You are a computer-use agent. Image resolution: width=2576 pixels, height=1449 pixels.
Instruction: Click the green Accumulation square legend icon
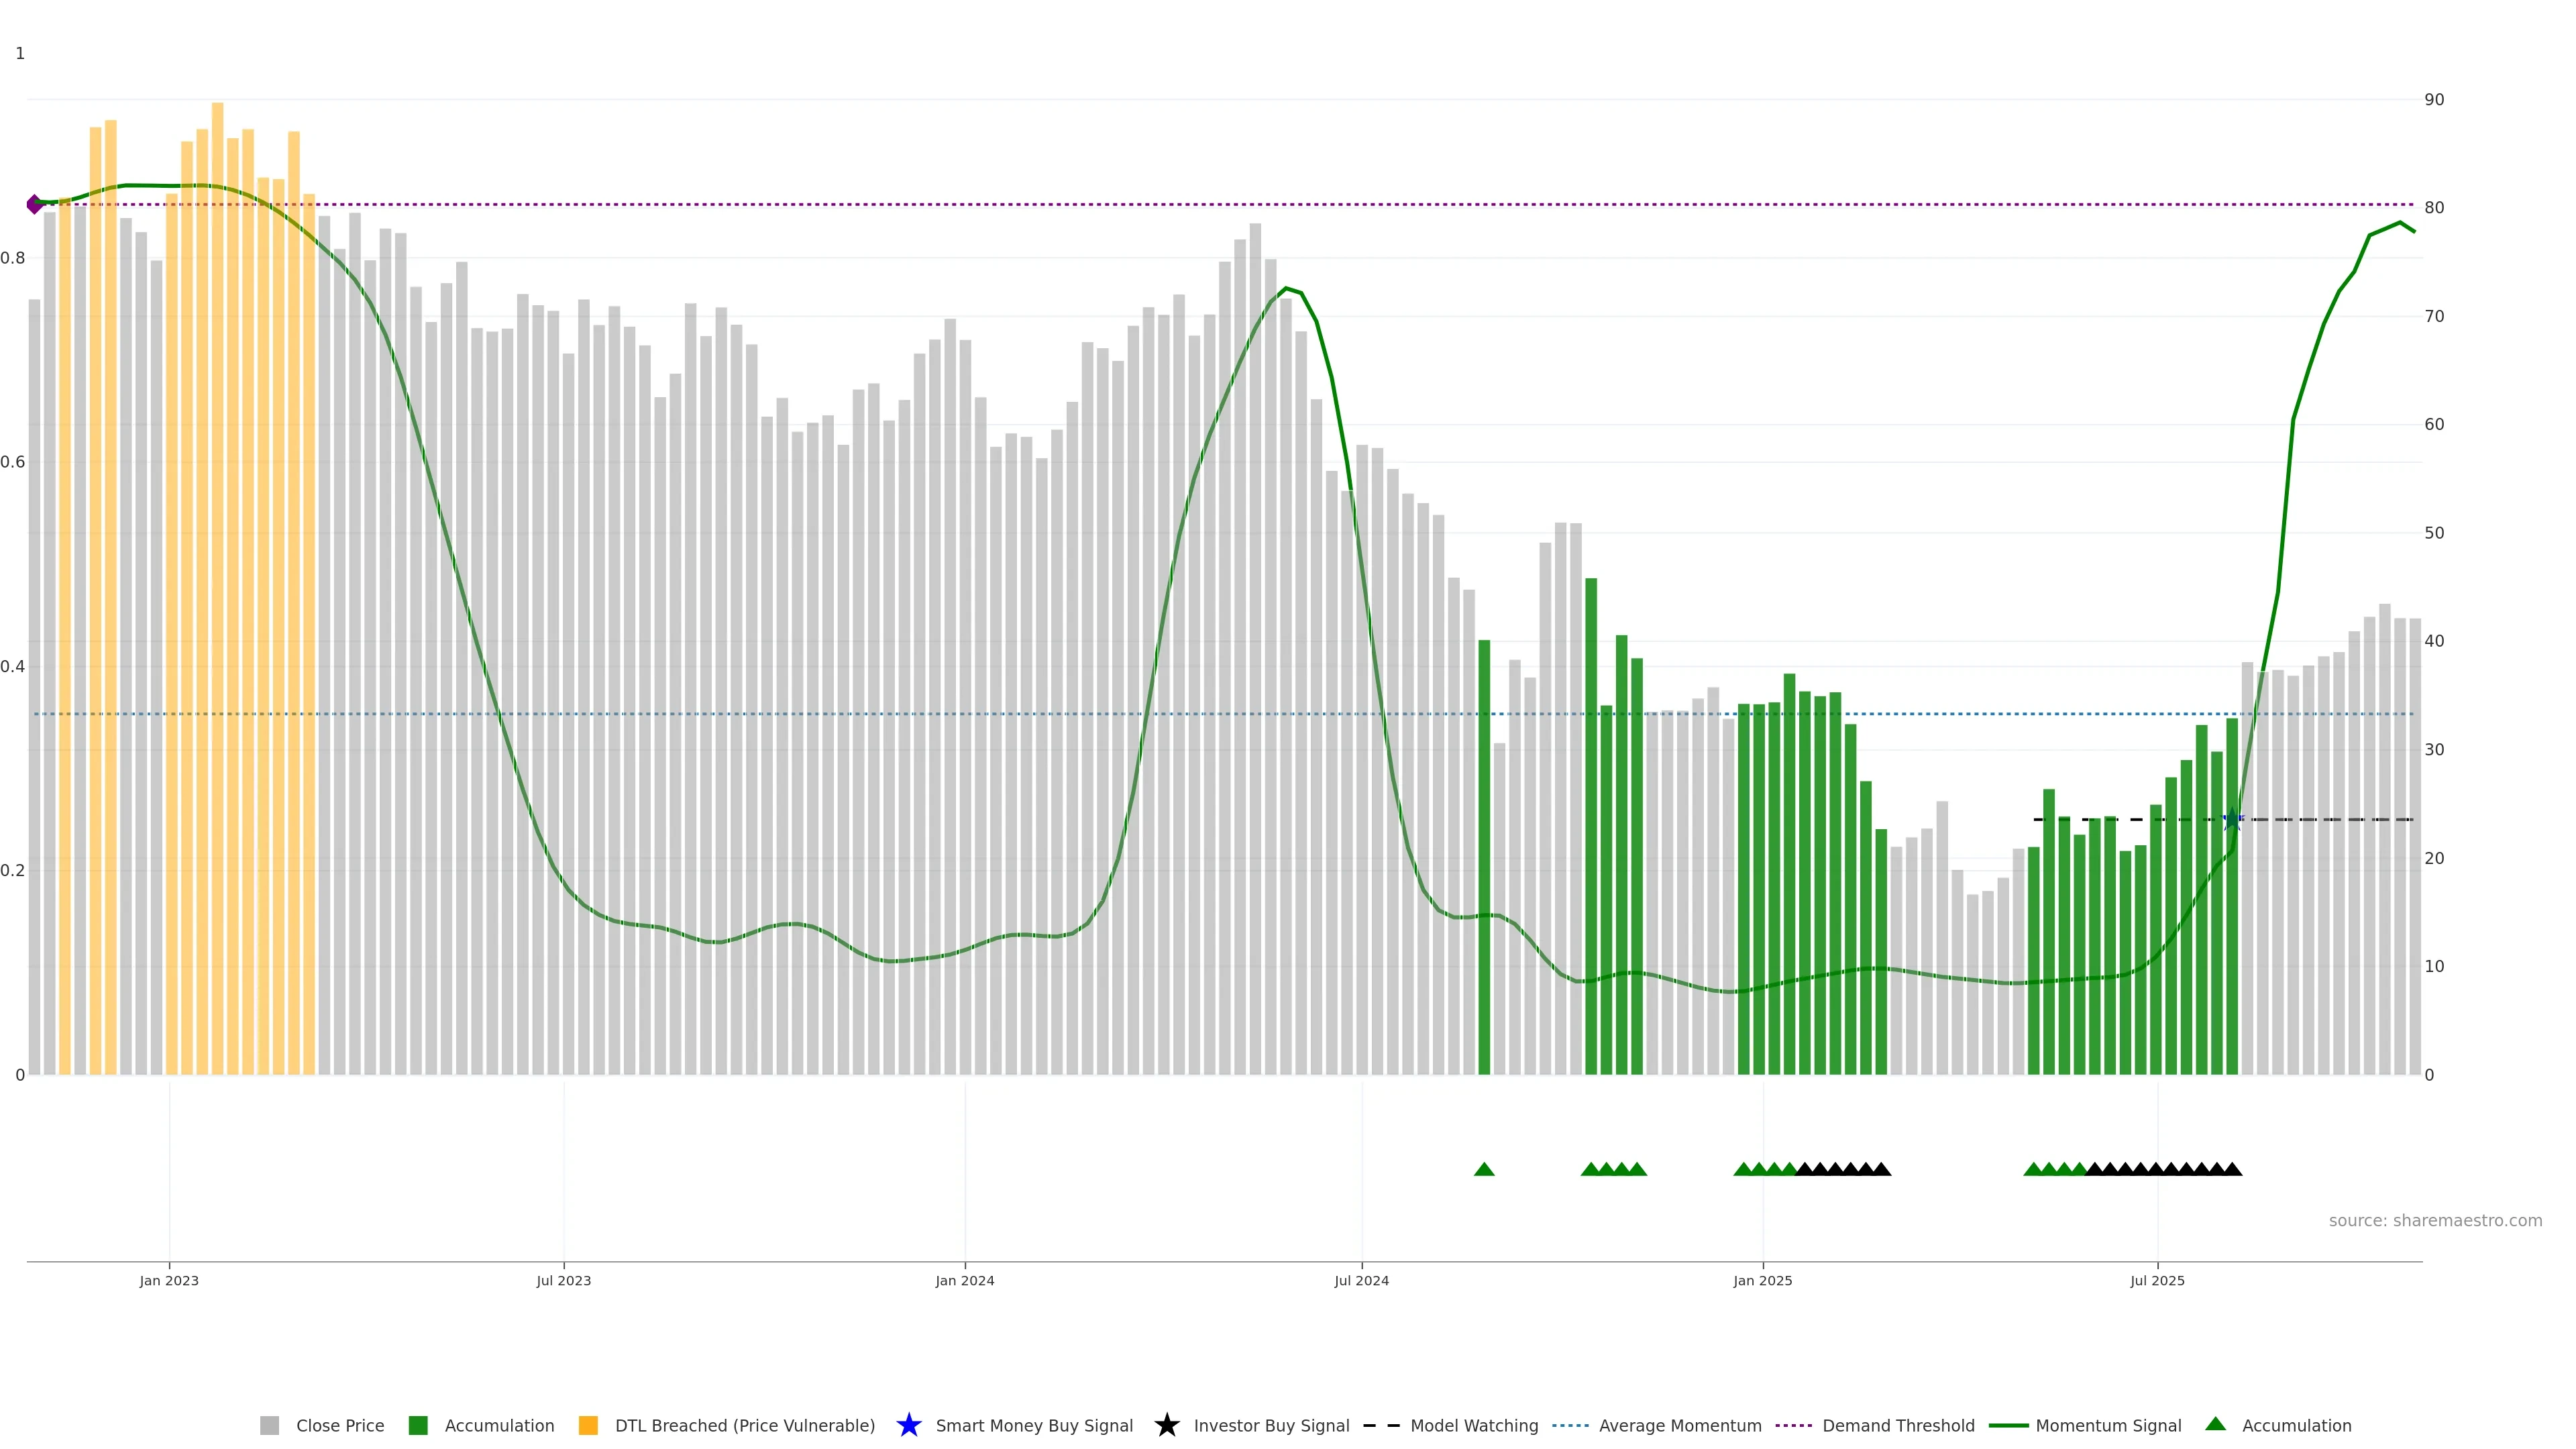[x=418, y=1425]
